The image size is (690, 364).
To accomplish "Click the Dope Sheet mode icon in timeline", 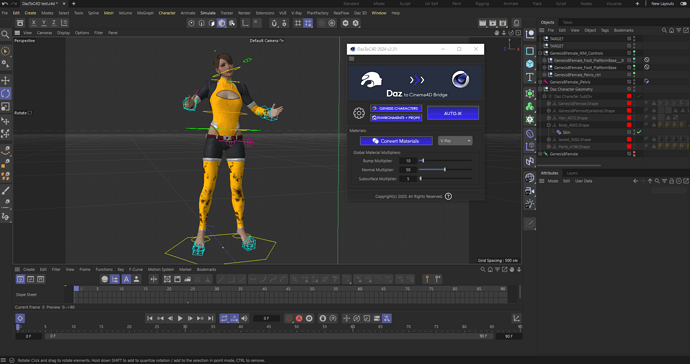I will point(20,279).
